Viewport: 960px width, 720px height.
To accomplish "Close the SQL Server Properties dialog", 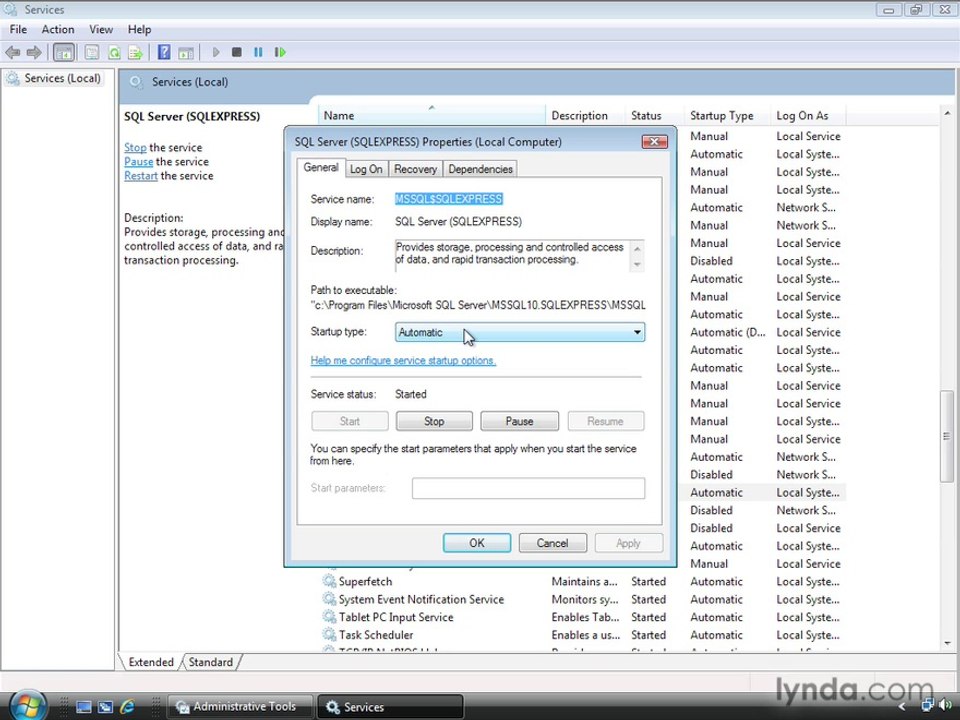I will (x=654, y=141).
